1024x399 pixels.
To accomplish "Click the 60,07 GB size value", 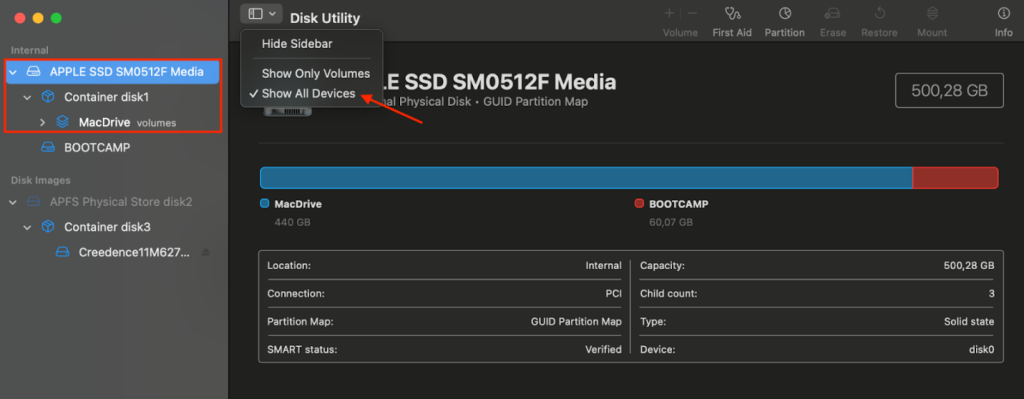I will click(671, 223).
